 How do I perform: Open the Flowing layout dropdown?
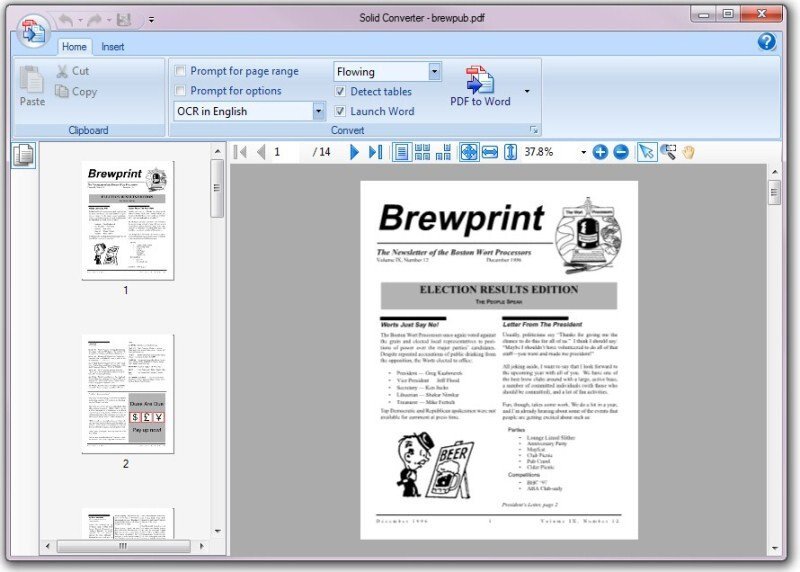click(x=434, y=72)
